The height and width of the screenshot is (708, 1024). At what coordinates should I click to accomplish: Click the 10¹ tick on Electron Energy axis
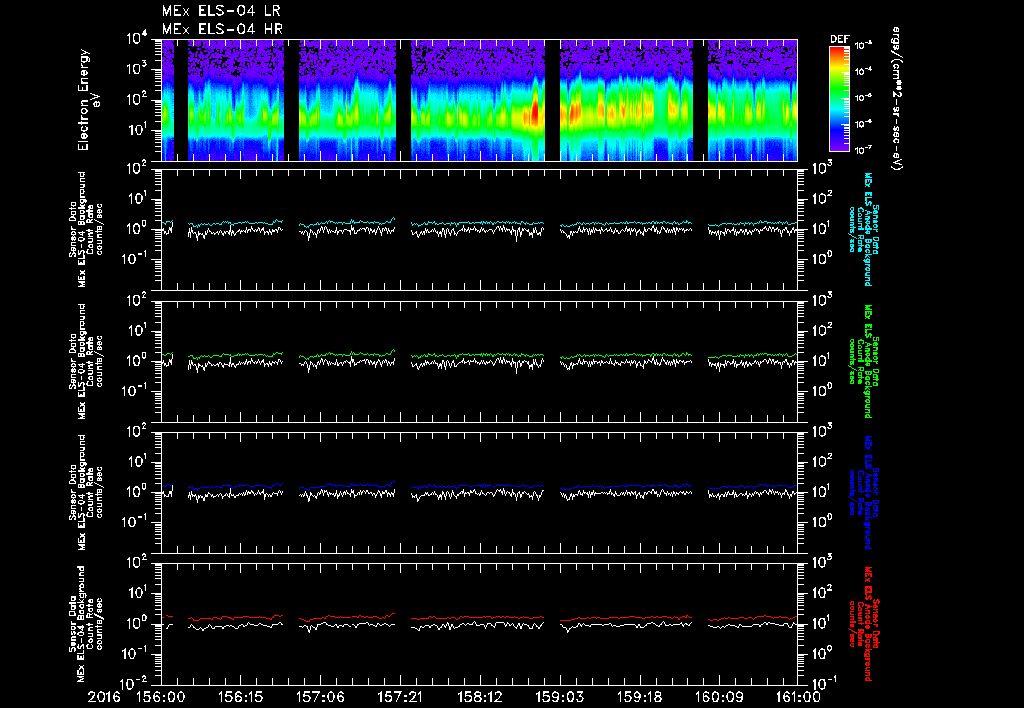click(138, 130)
